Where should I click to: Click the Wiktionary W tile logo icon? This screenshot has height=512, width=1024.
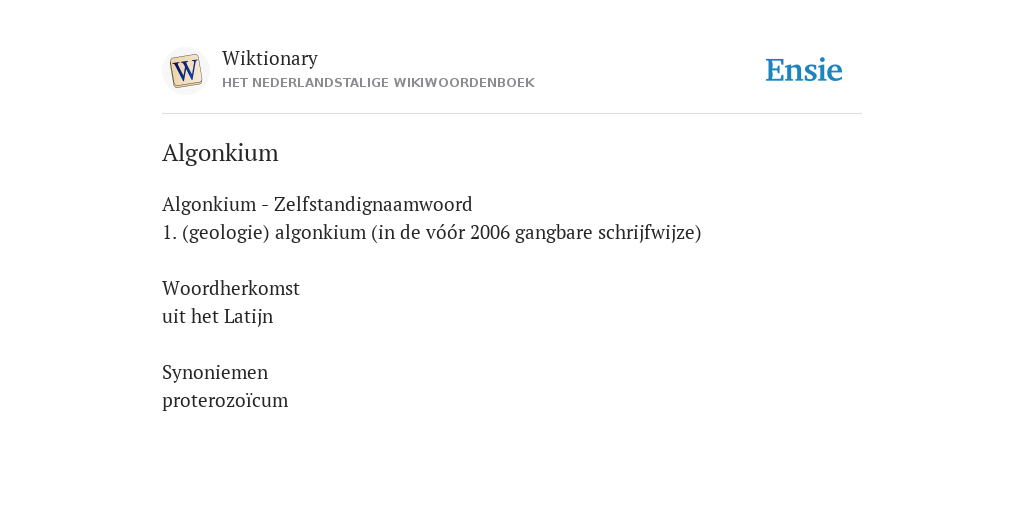click(x=185, y=71)
